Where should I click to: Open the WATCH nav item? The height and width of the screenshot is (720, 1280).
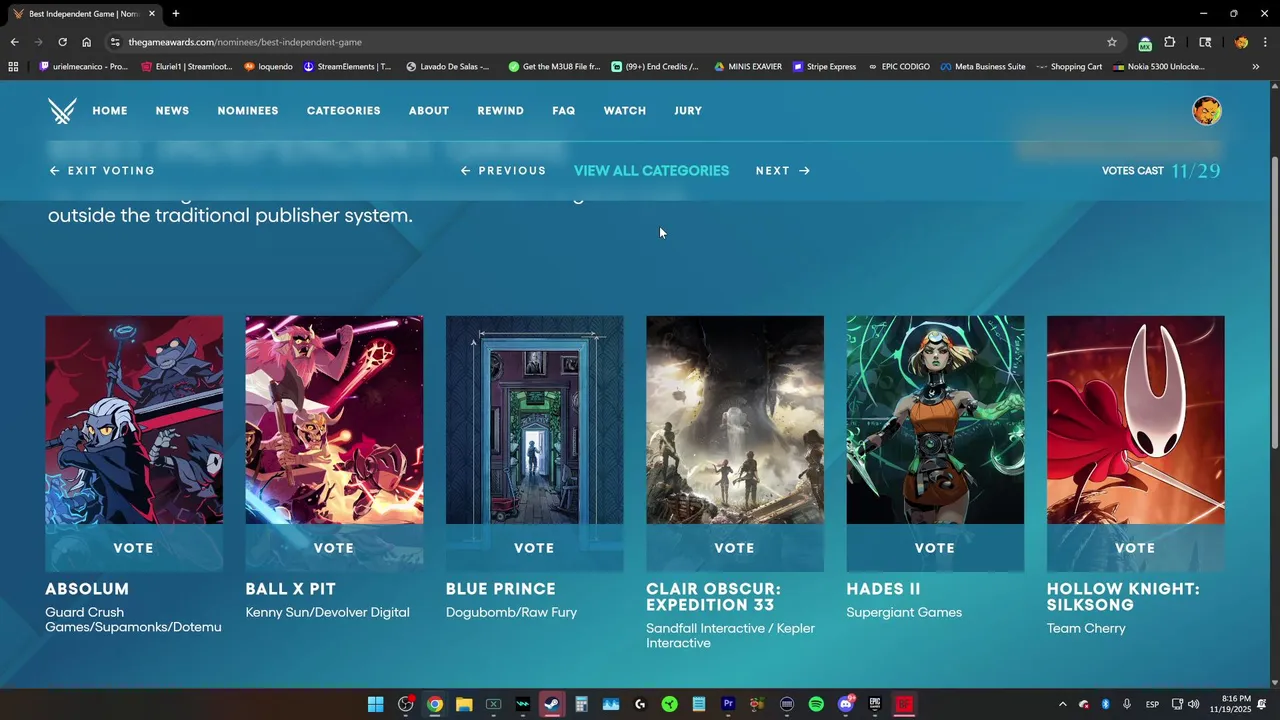(x=625, y=111)
